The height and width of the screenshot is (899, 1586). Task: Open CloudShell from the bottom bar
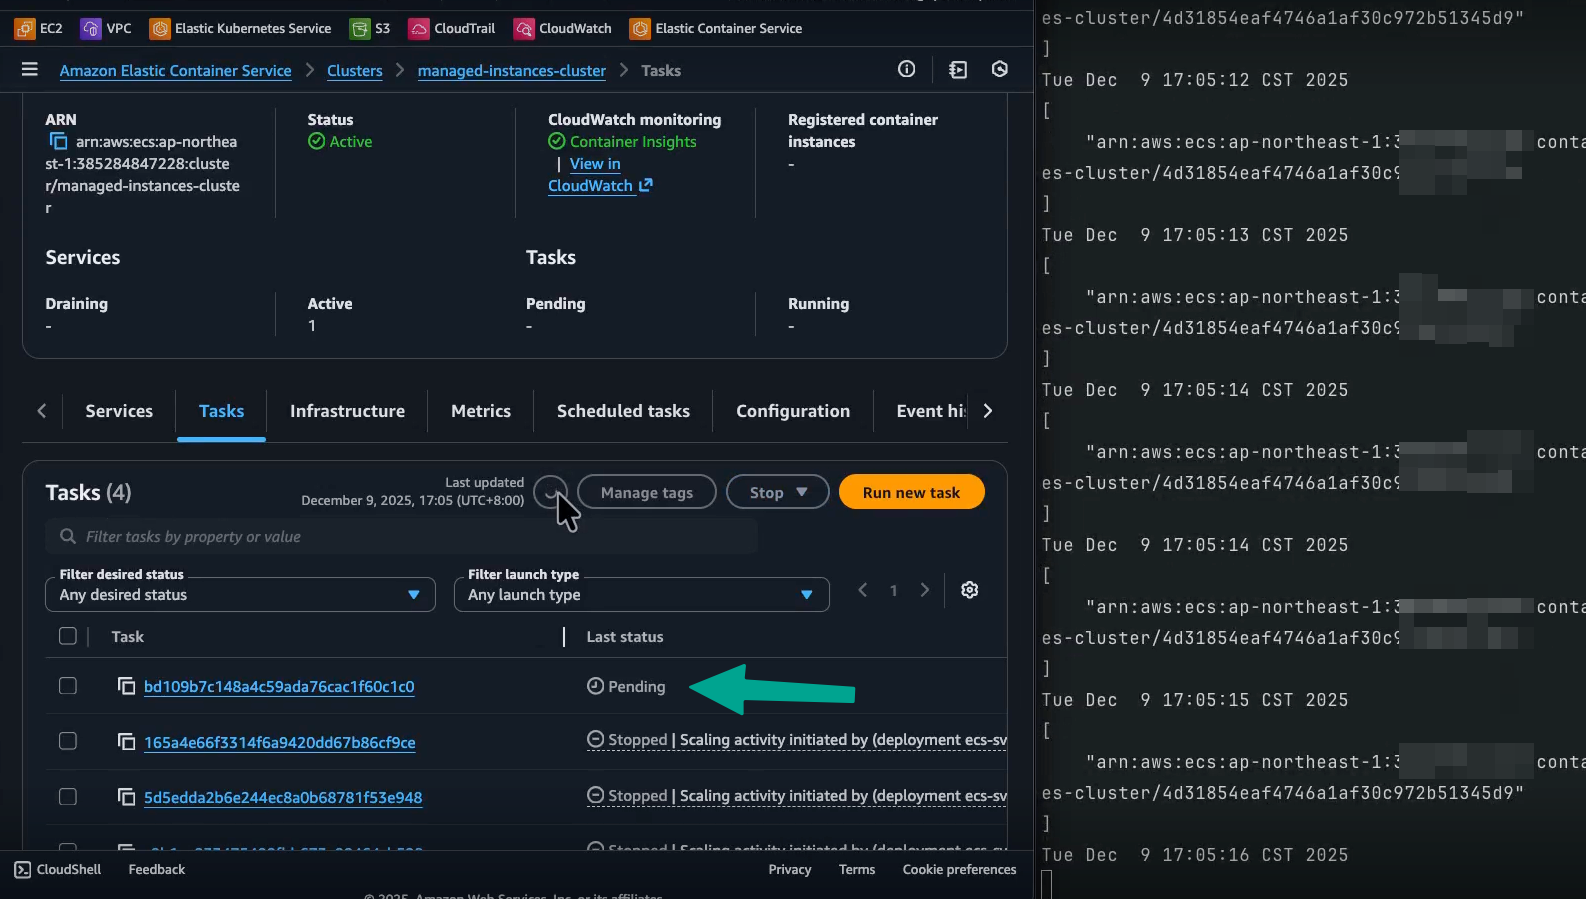point(58,869)
